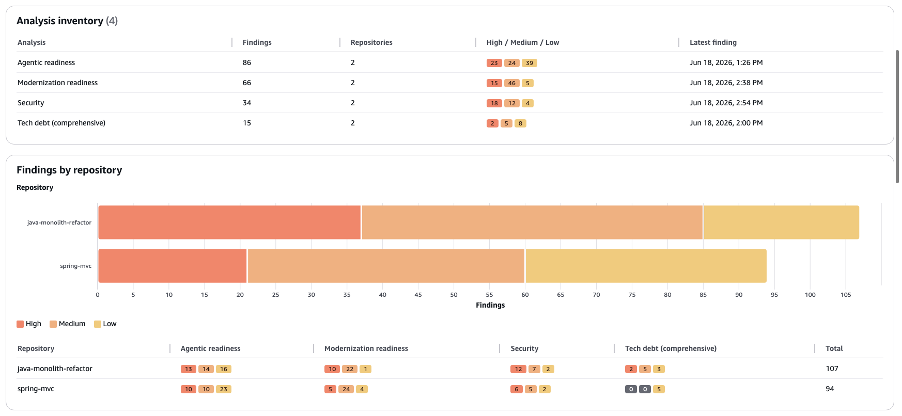Click the Modernization readiness analysis row name
The image size is (902, 416).
(x=58, y=83)
